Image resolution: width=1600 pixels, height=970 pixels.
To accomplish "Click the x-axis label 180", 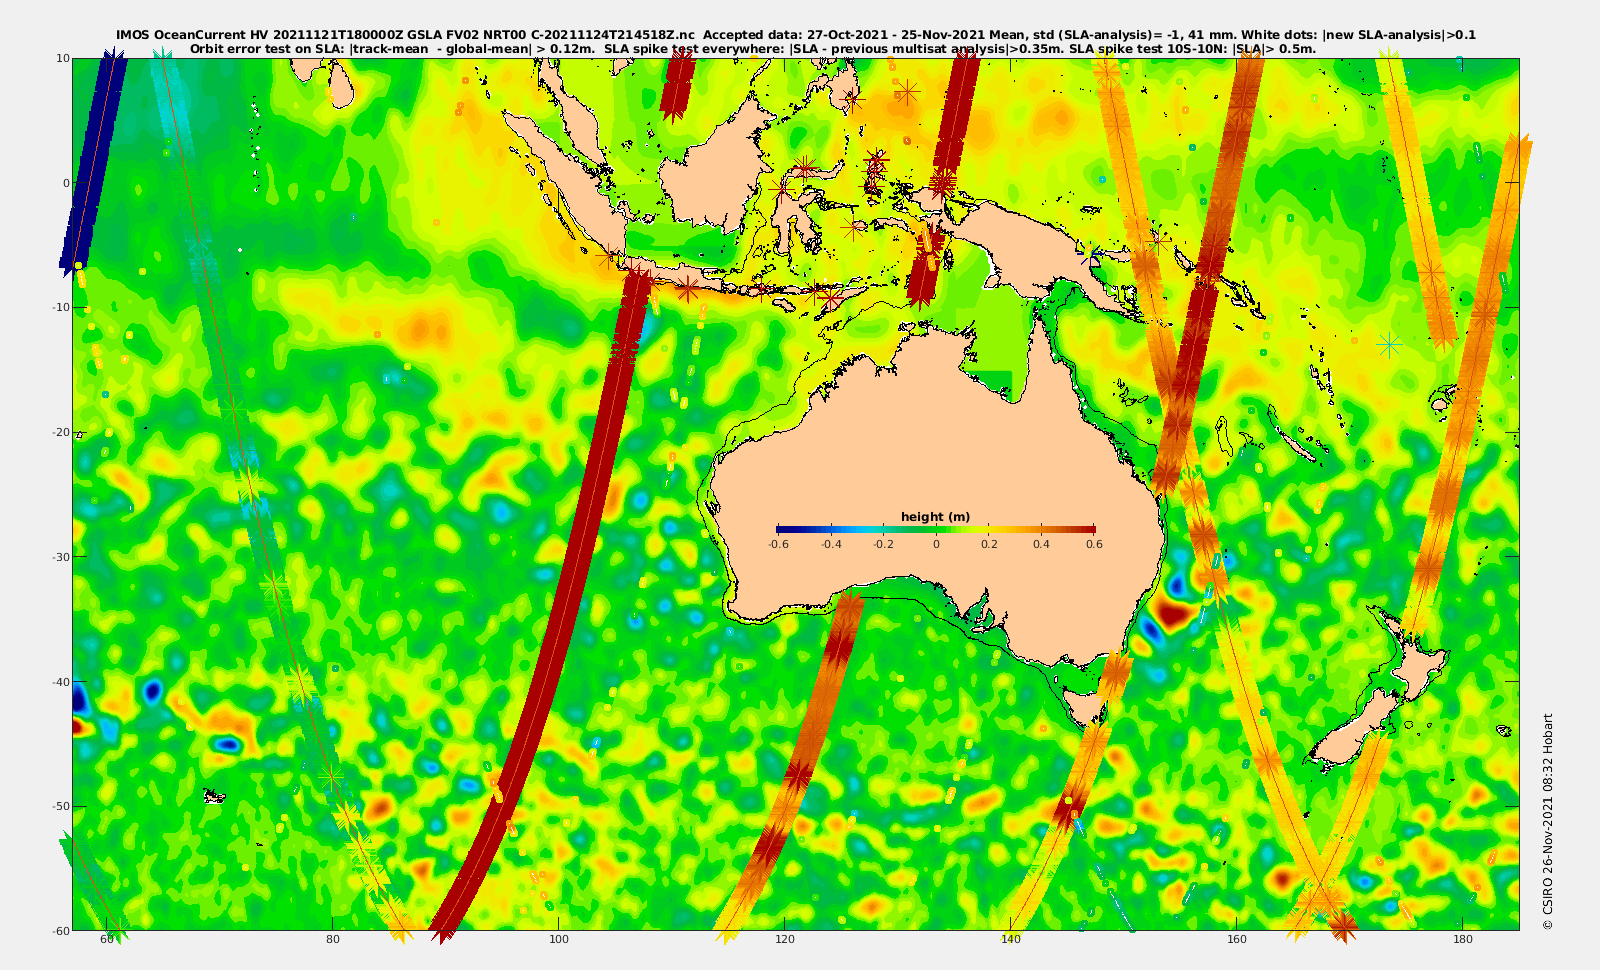I will (x=1463, y=939).
